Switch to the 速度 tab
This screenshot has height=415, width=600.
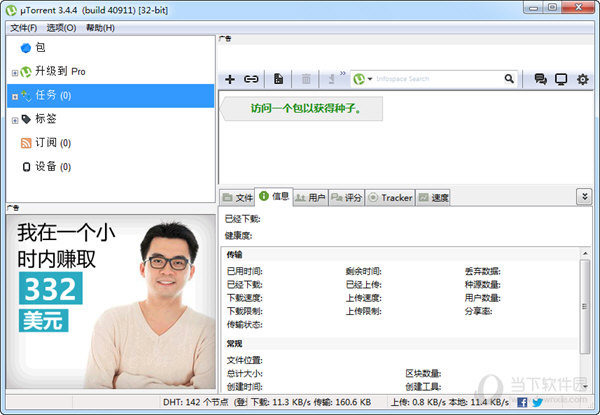[433, 197]
